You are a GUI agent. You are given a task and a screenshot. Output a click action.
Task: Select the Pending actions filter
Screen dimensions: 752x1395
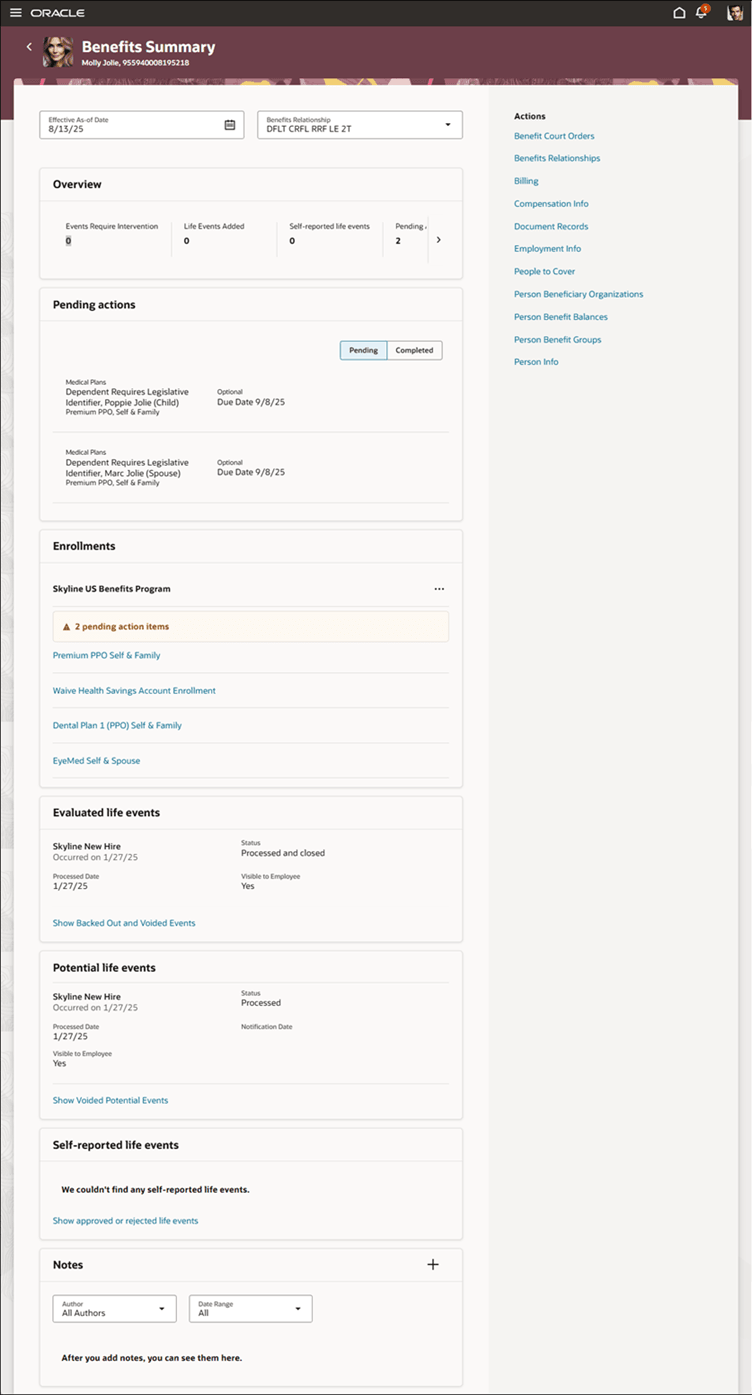point(363,350)
